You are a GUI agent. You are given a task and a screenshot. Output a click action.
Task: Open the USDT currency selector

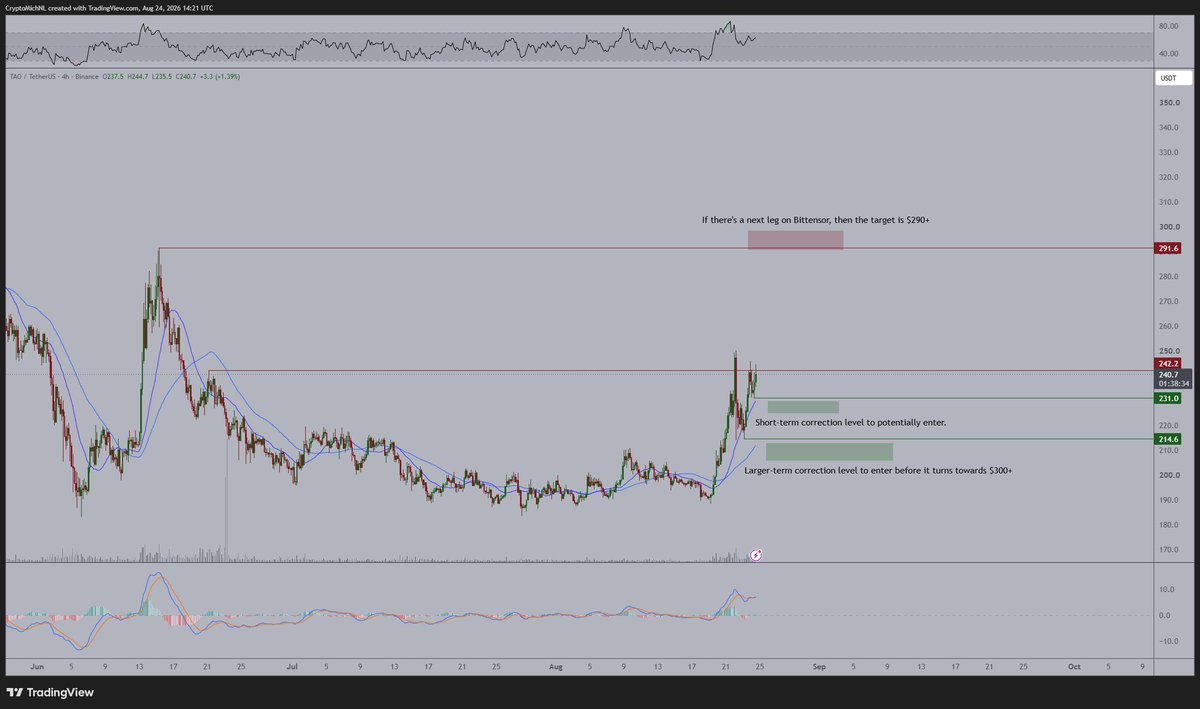pyautogui.click(x=1168, y=78)
